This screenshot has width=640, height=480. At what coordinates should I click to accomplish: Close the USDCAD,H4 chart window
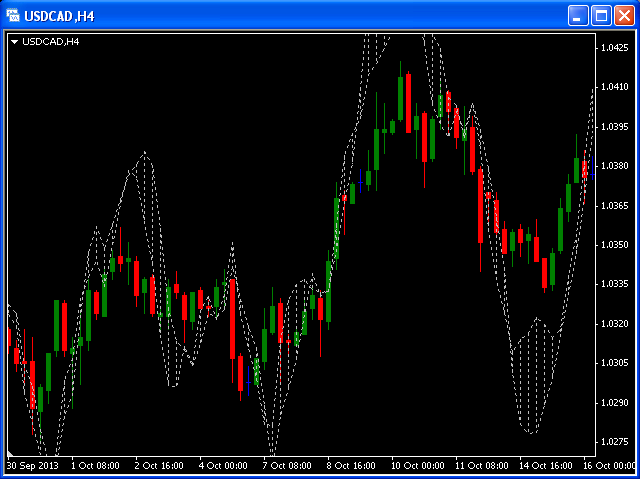(624, 16)
